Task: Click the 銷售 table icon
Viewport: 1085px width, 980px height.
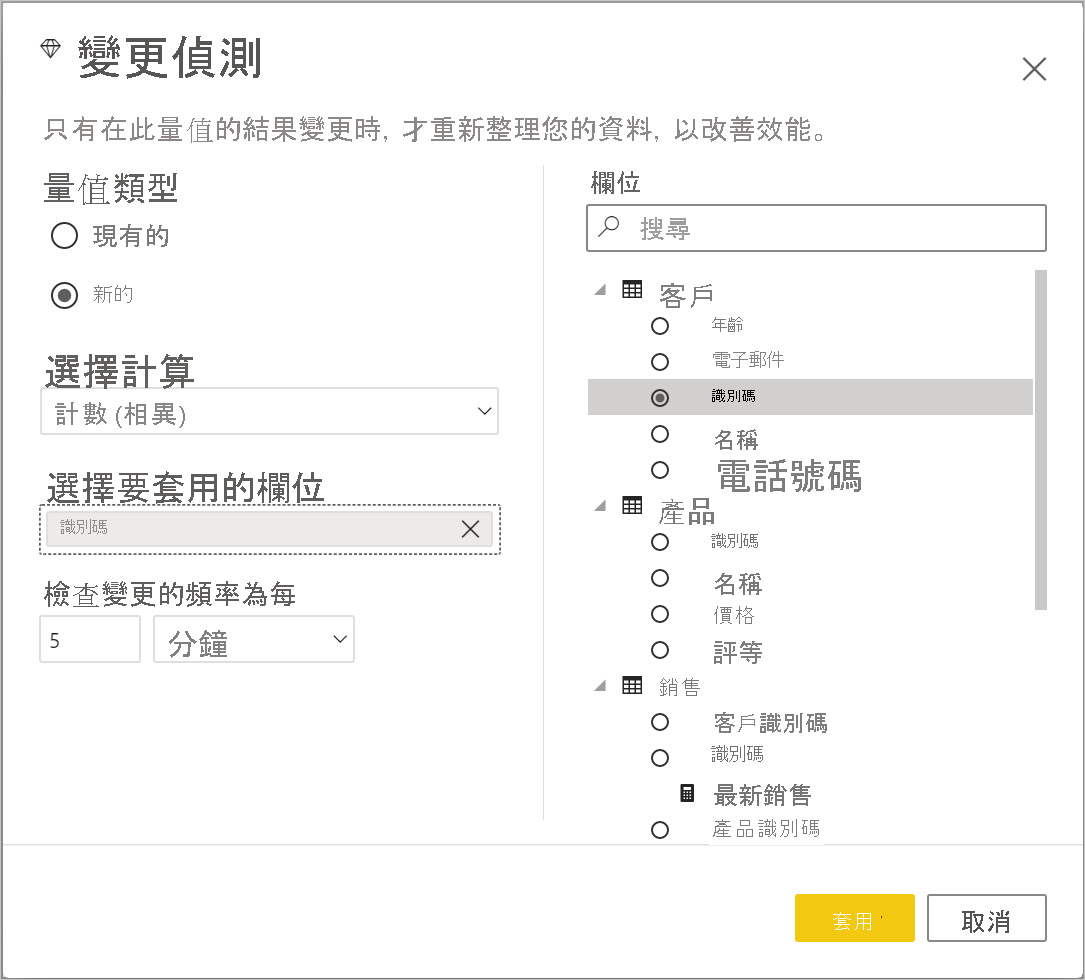Action: 632,685
